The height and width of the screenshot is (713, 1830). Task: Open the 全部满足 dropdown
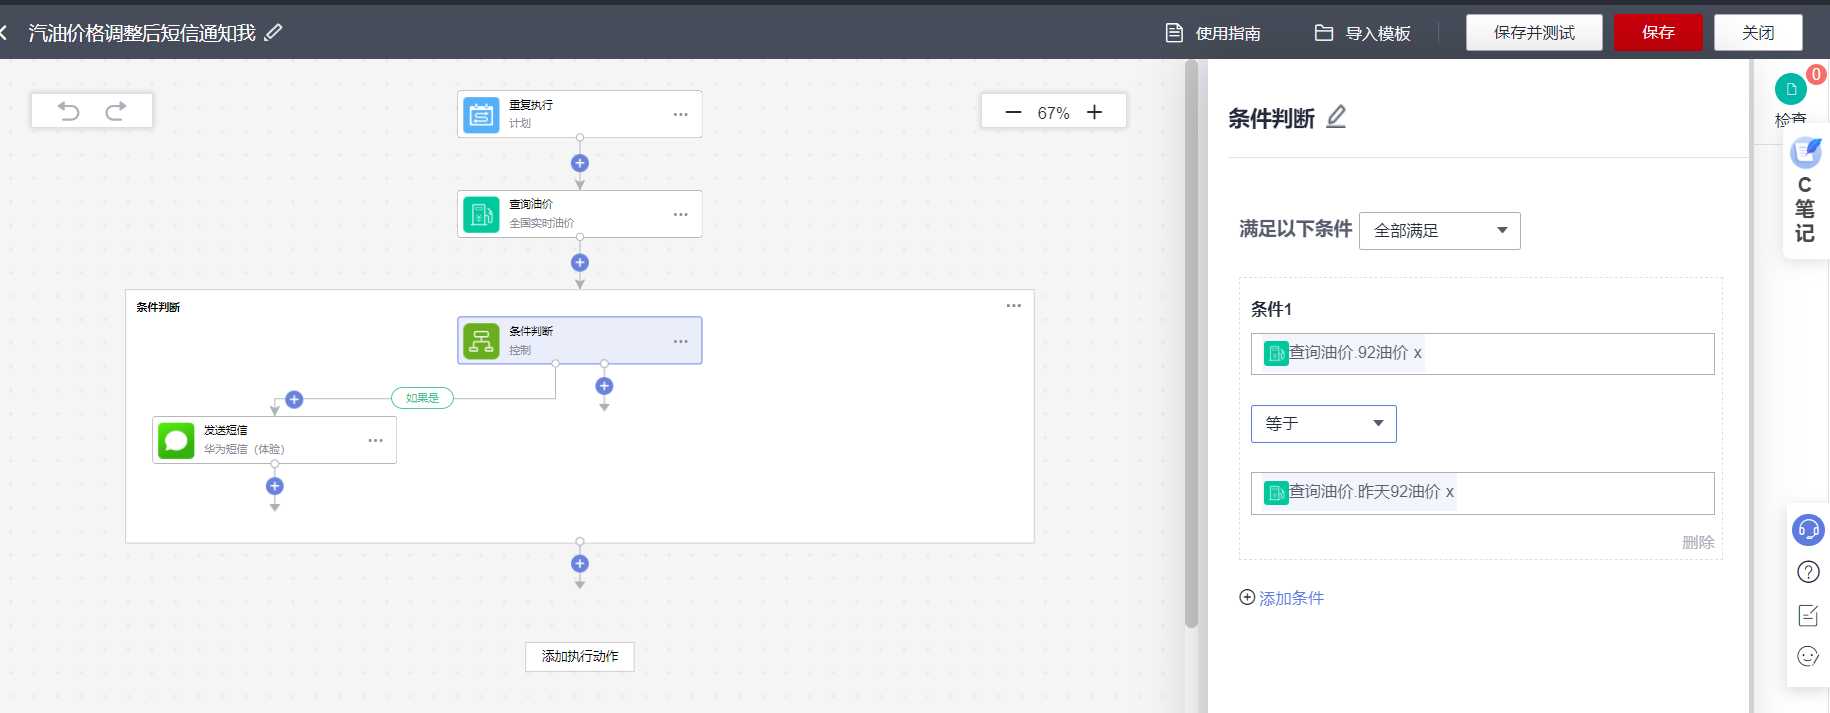click(x=1440, y=231)
